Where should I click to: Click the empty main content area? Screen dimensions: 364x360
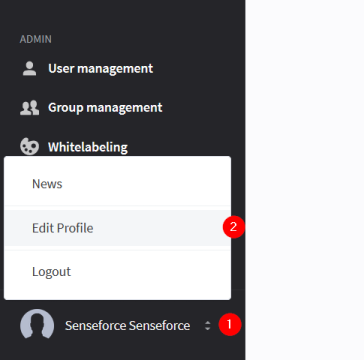click(305, 180)
